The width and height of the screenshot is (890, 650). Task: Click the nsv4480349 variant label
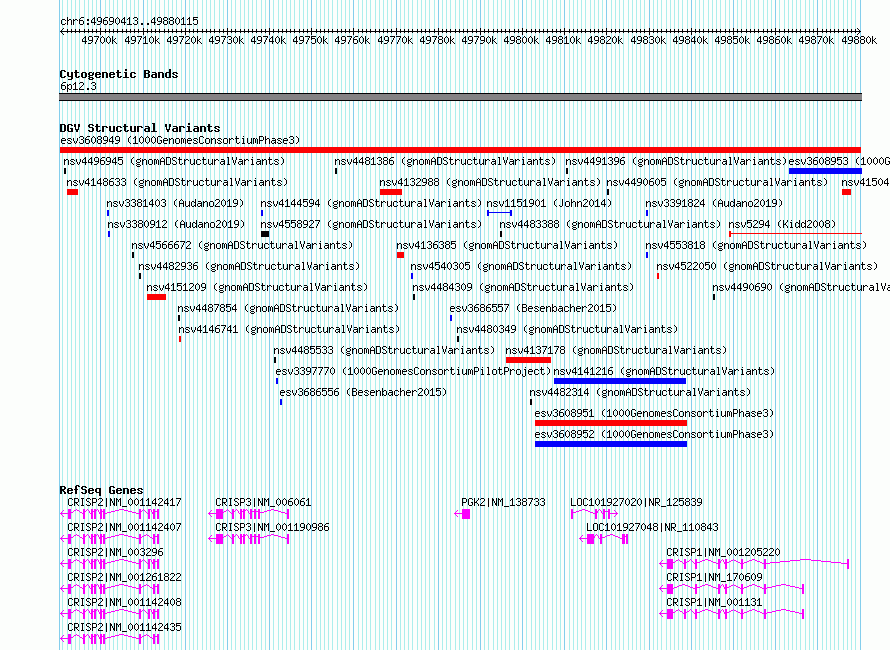pyautogui.click(x=567, y=329)
